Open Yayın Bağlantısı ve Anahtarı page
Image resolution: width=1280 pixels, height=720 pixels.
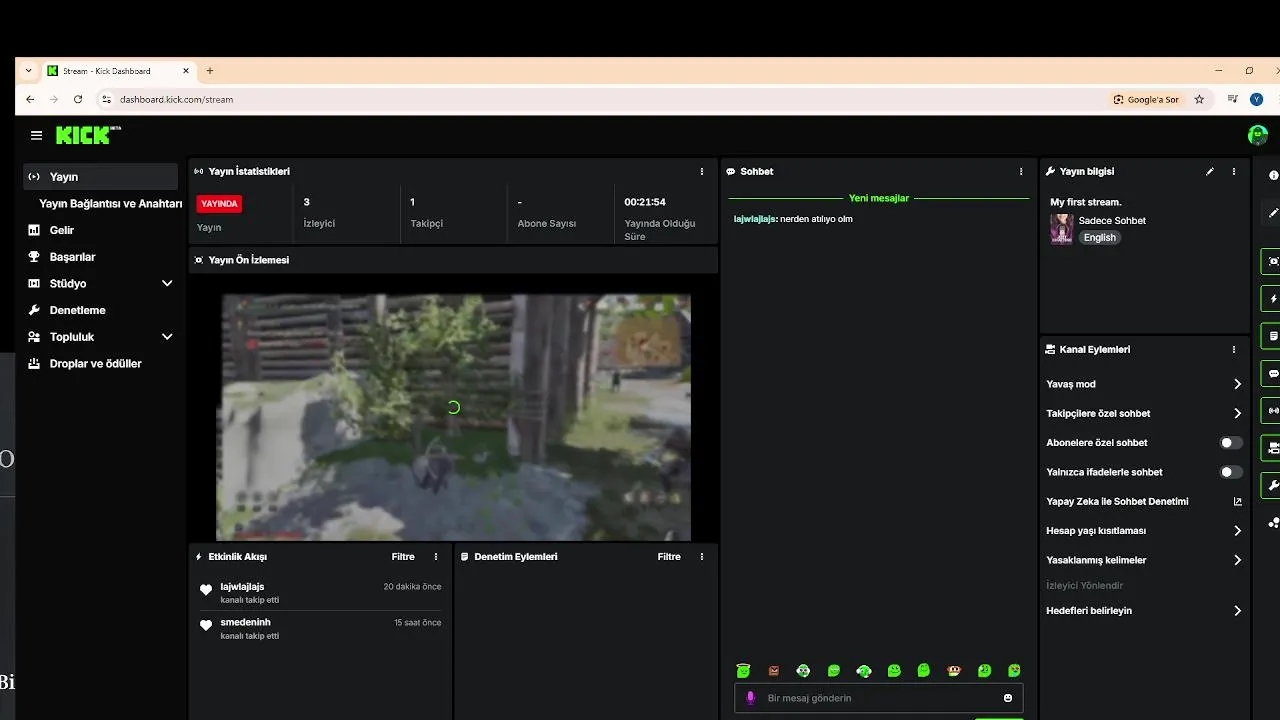coord(110,204)
